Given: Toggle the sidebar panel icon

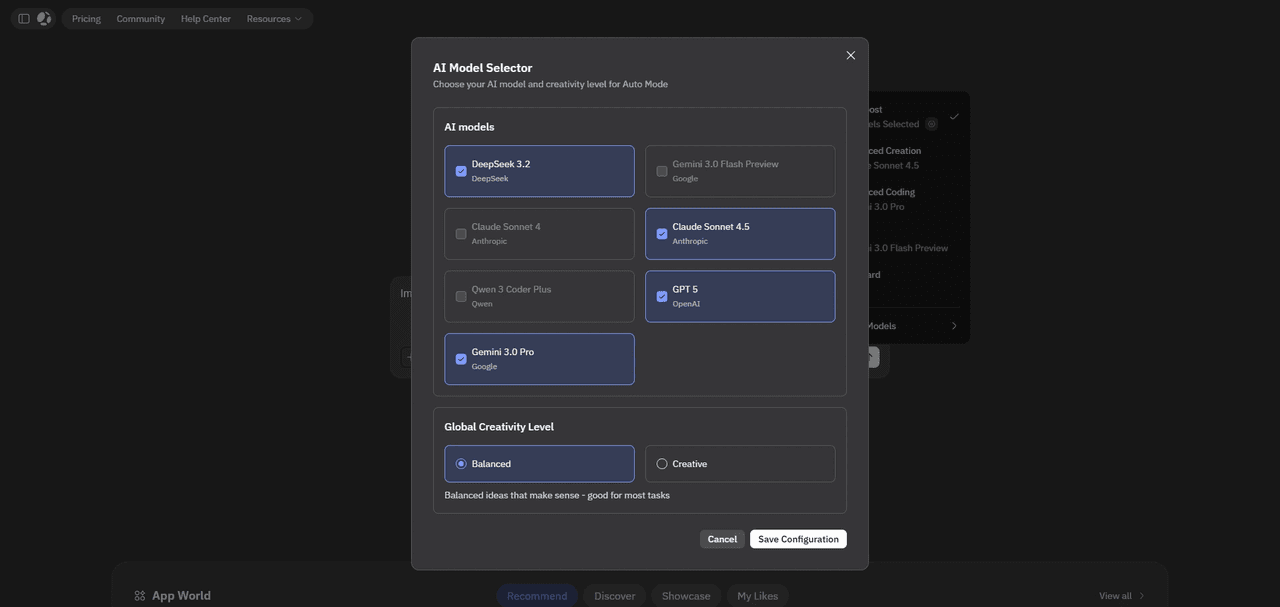Looking at the screenshot, I should pos(24,19).
